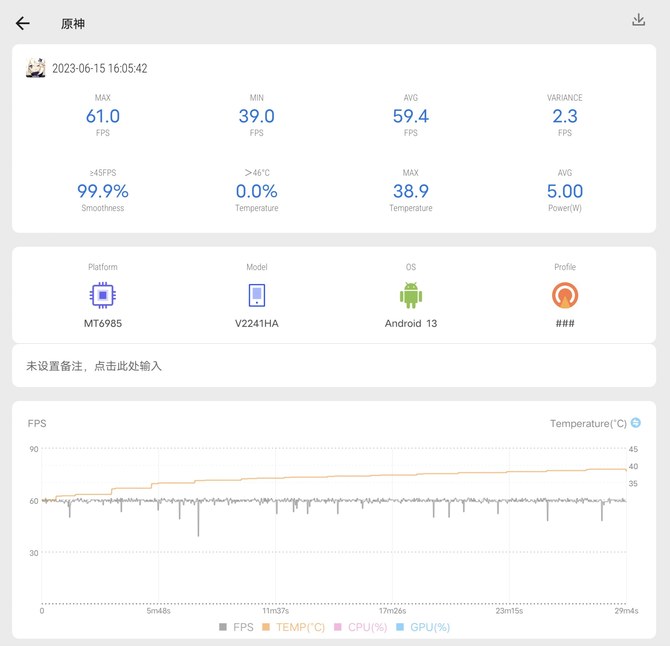Screen dimensions: 670x646
Task: Select the MT6985 platform chip icon
Action: coord(103,295)
